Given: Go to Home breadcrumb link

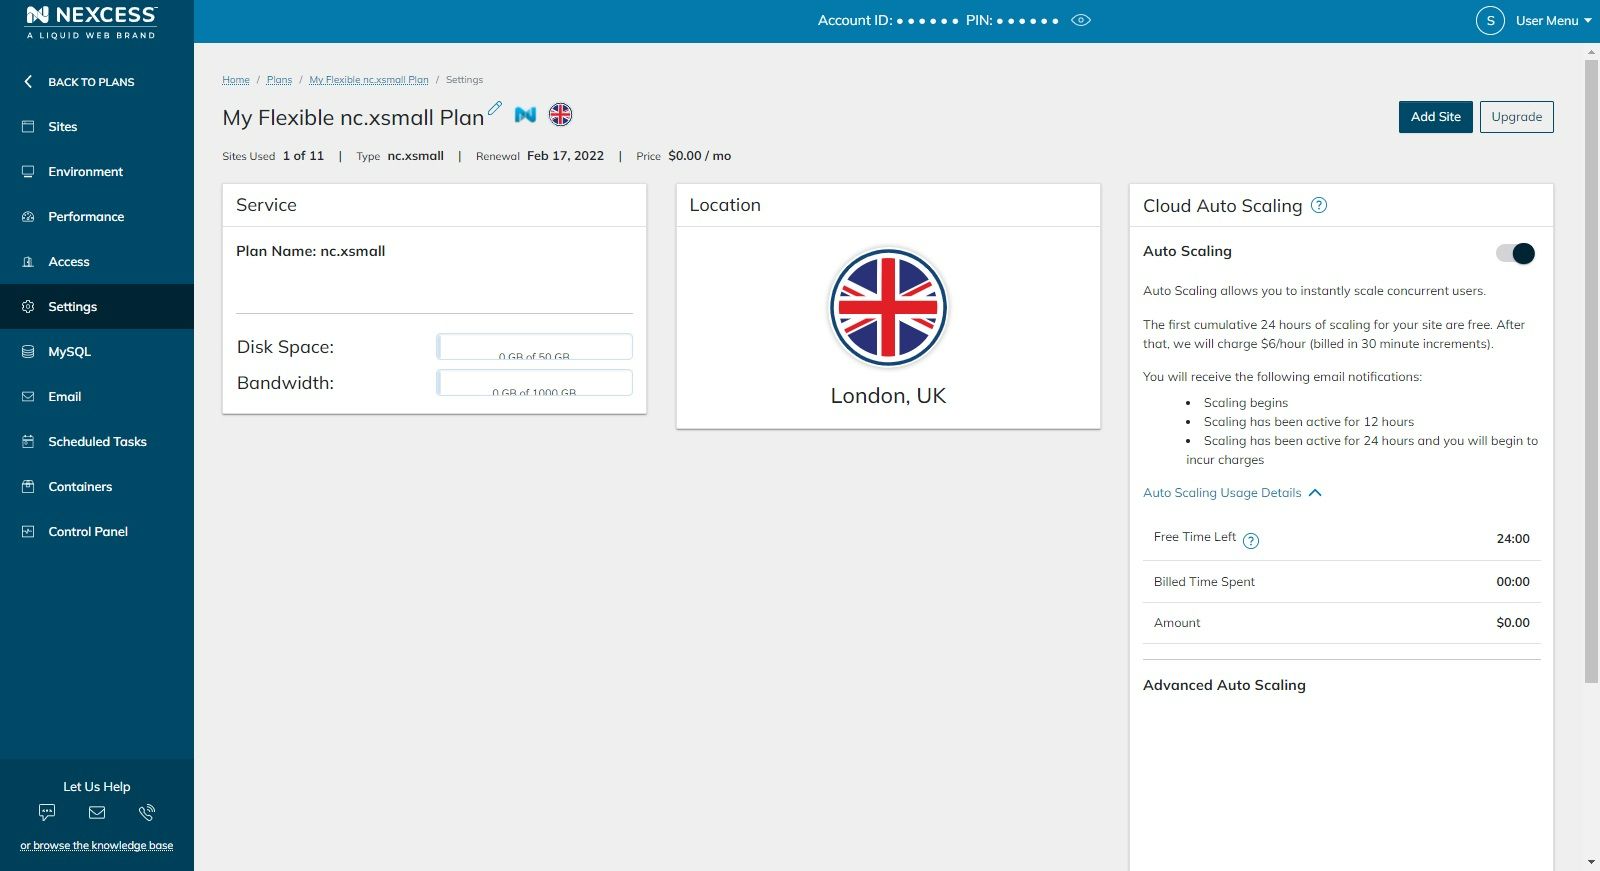Looking at the screenshot, I should [236, 80].
